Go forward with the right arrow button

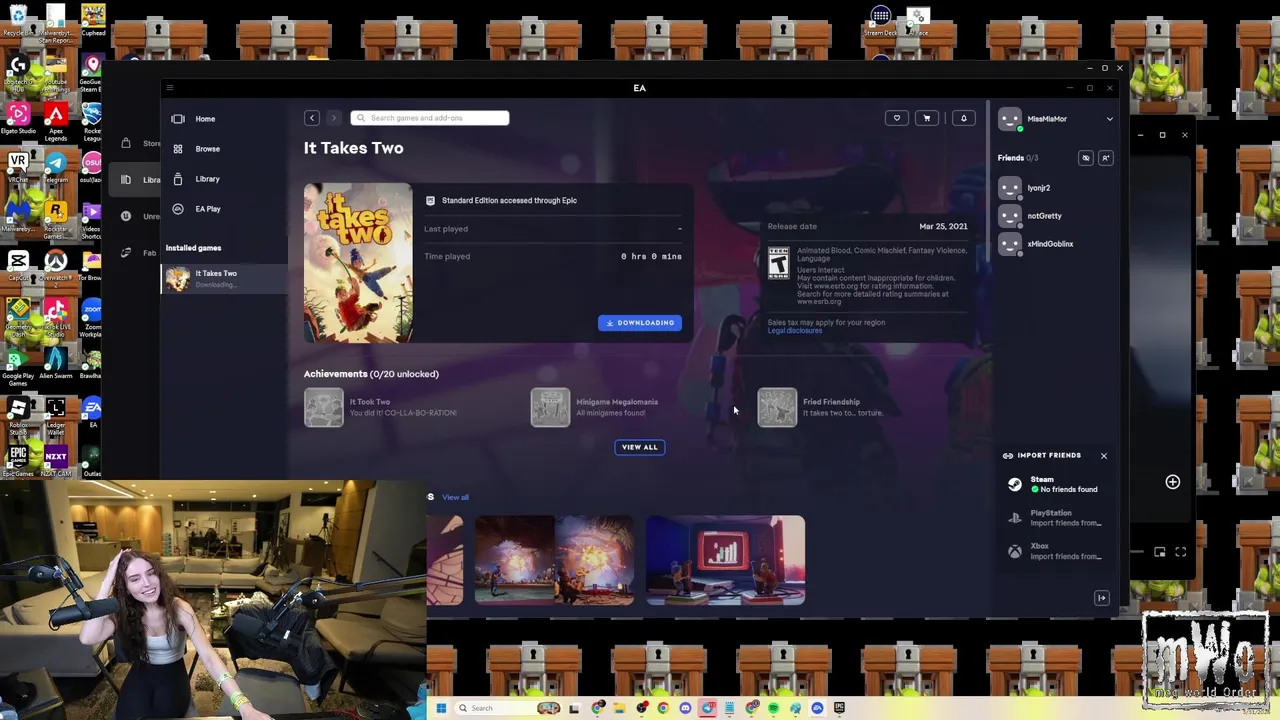click(334, 118)
